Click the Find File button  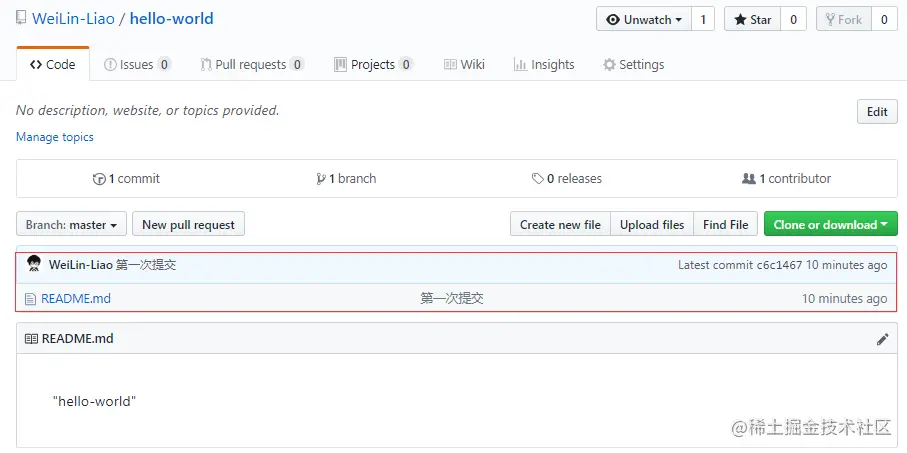coord(726,224)
